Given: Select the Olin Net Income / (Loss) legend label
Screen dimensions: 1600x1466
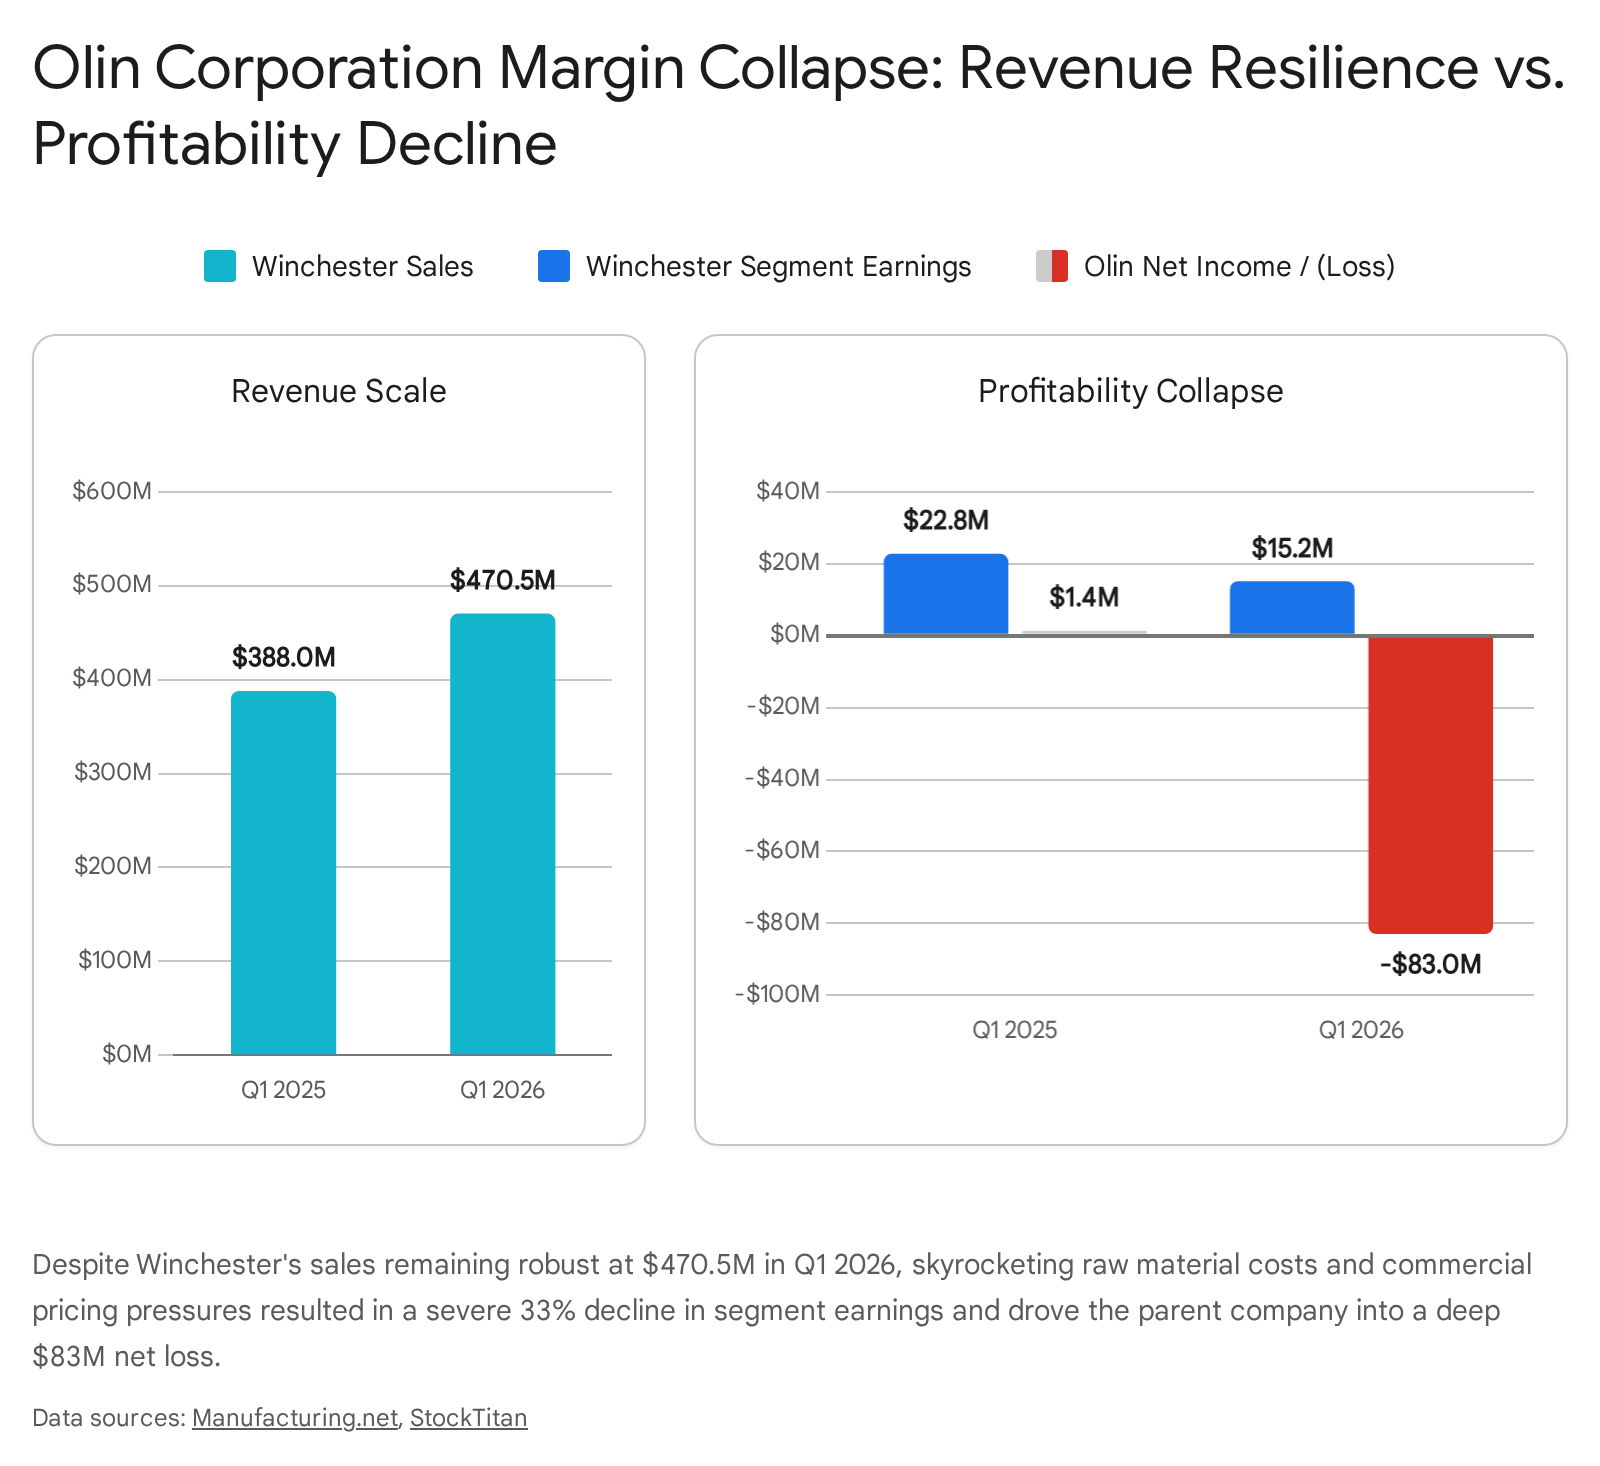Looking at the screenshot, I should tap(1239, 266).
